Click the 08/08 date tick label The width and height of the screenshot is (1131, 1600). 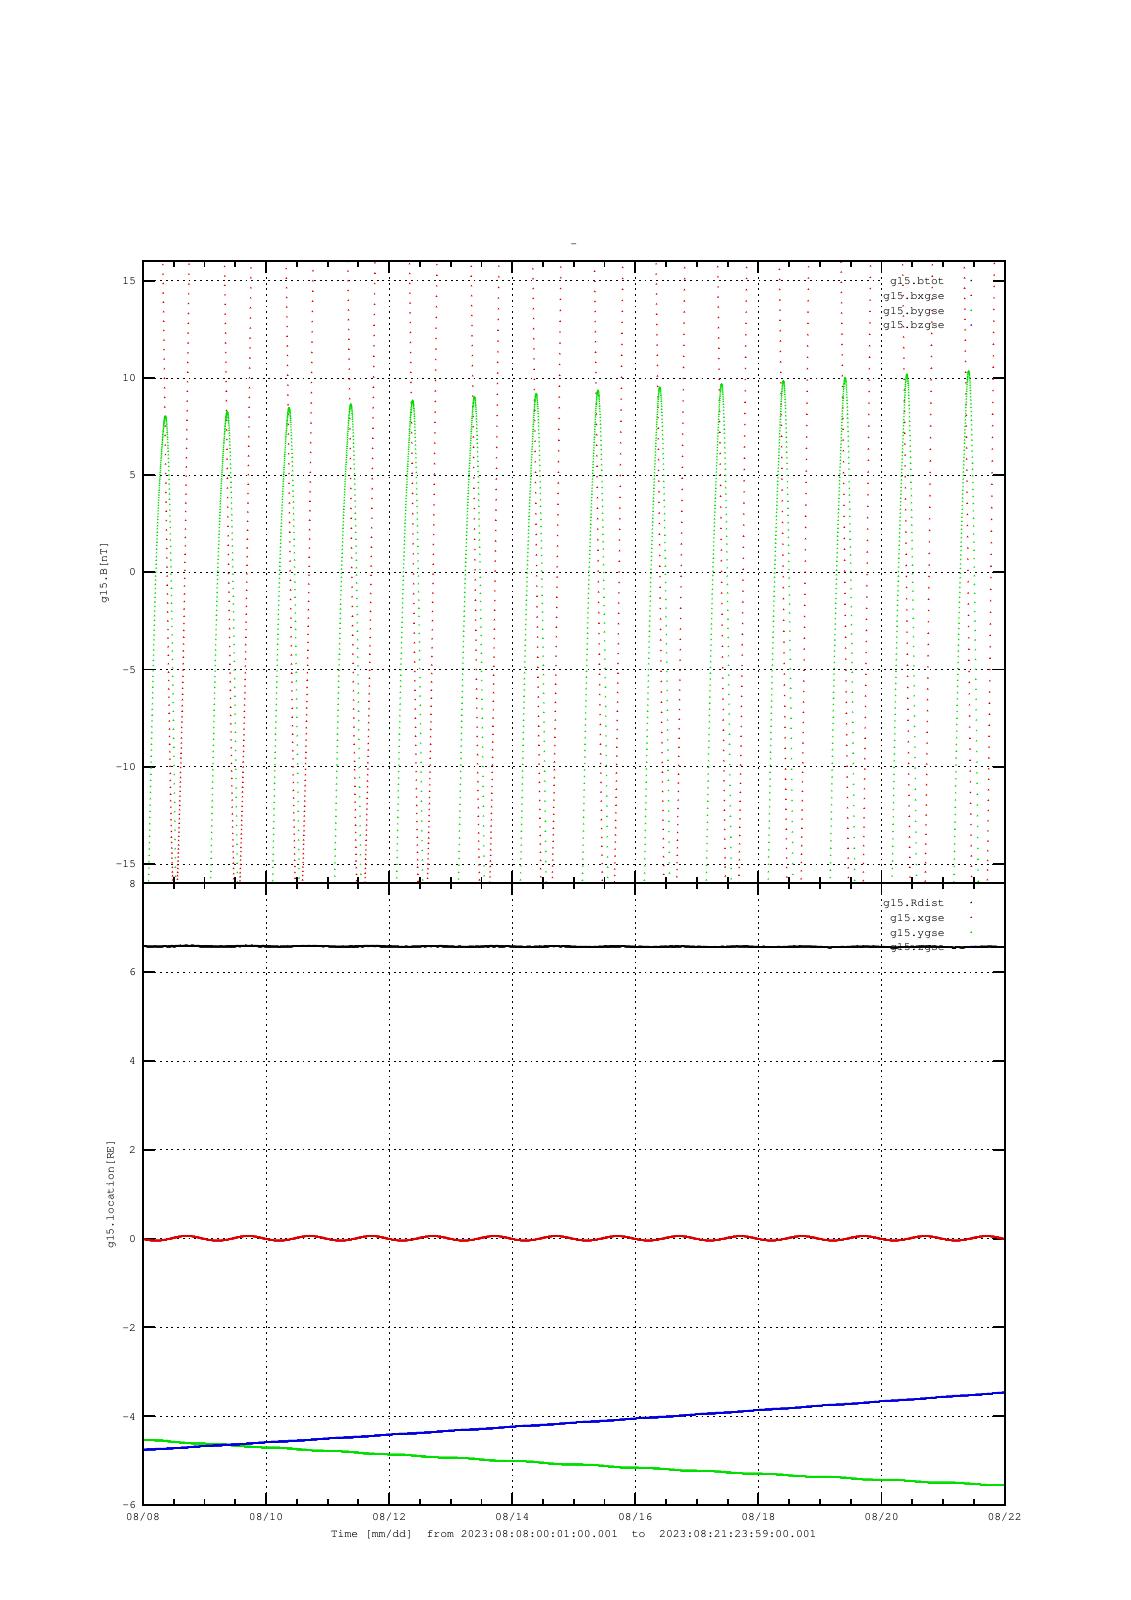tap(143, 1517)
